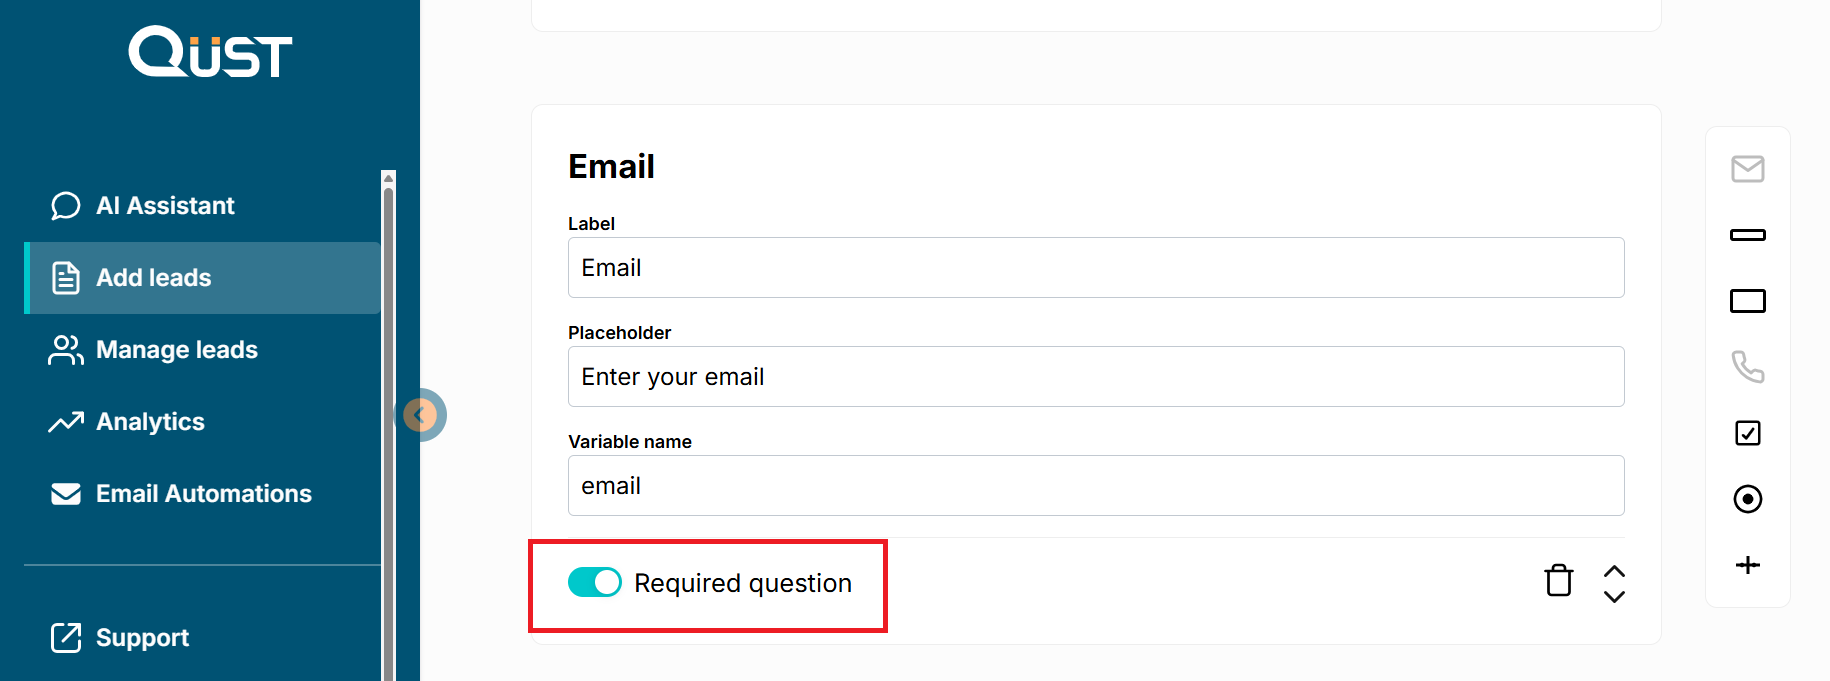Add long text area field

[x=1747, y=301]
